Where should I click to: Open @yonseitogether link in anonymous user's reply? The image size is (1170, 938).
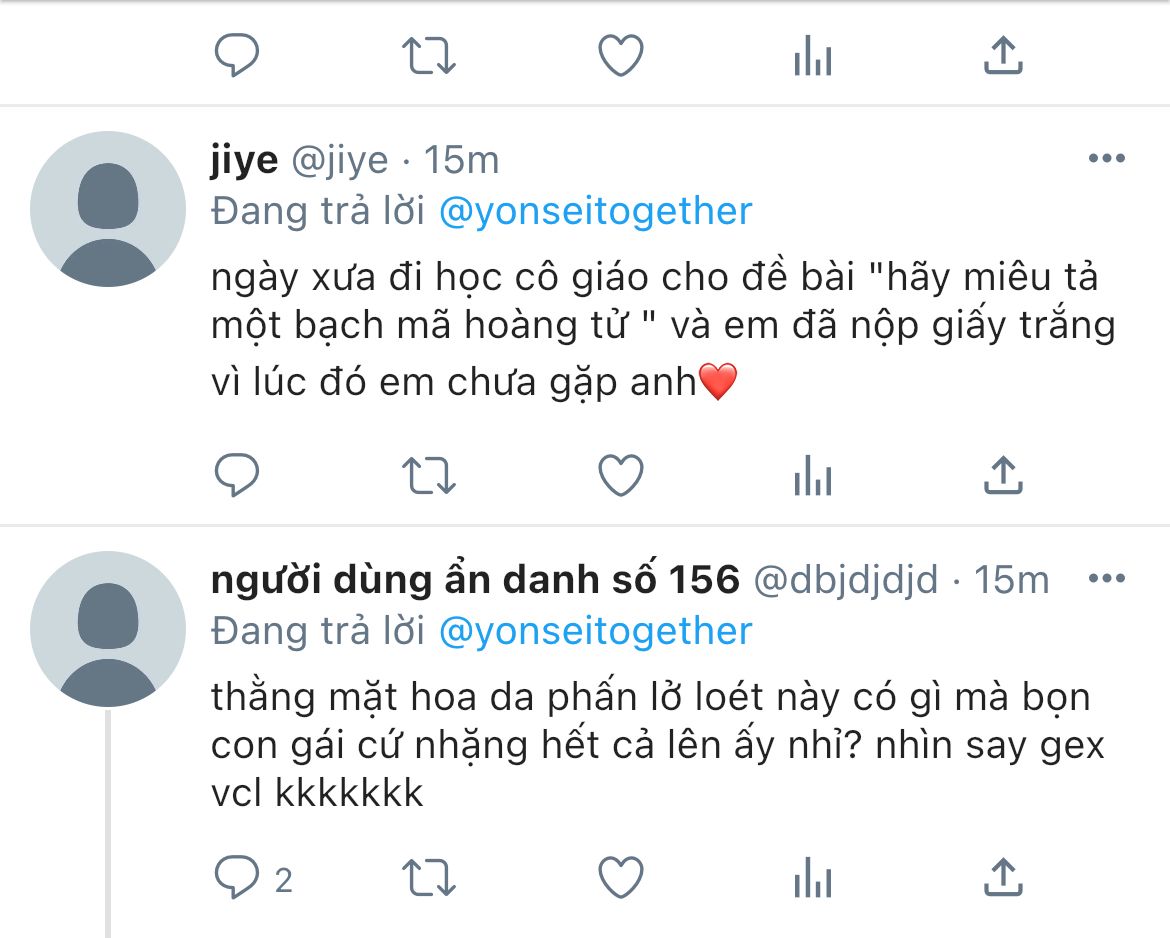click(x=595, y=631)
